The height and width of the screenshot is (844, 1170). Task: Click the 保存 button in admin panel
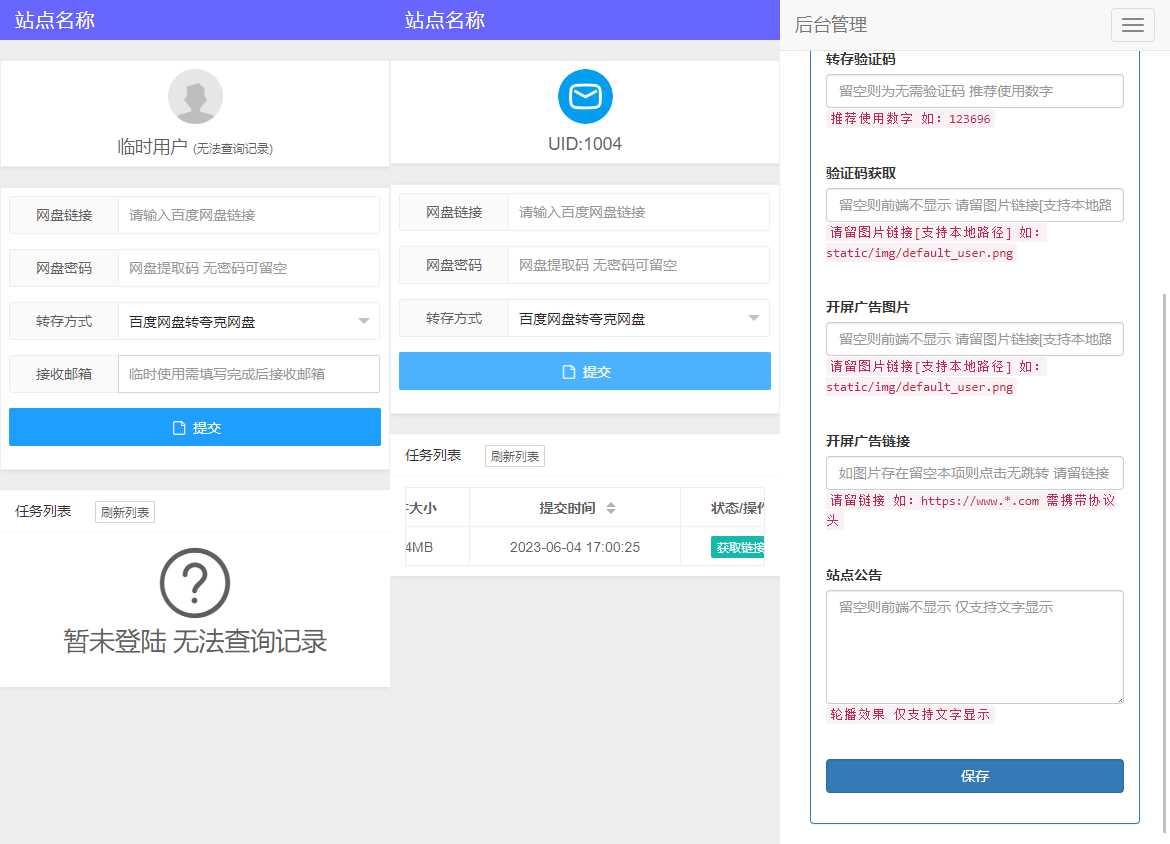974,776
